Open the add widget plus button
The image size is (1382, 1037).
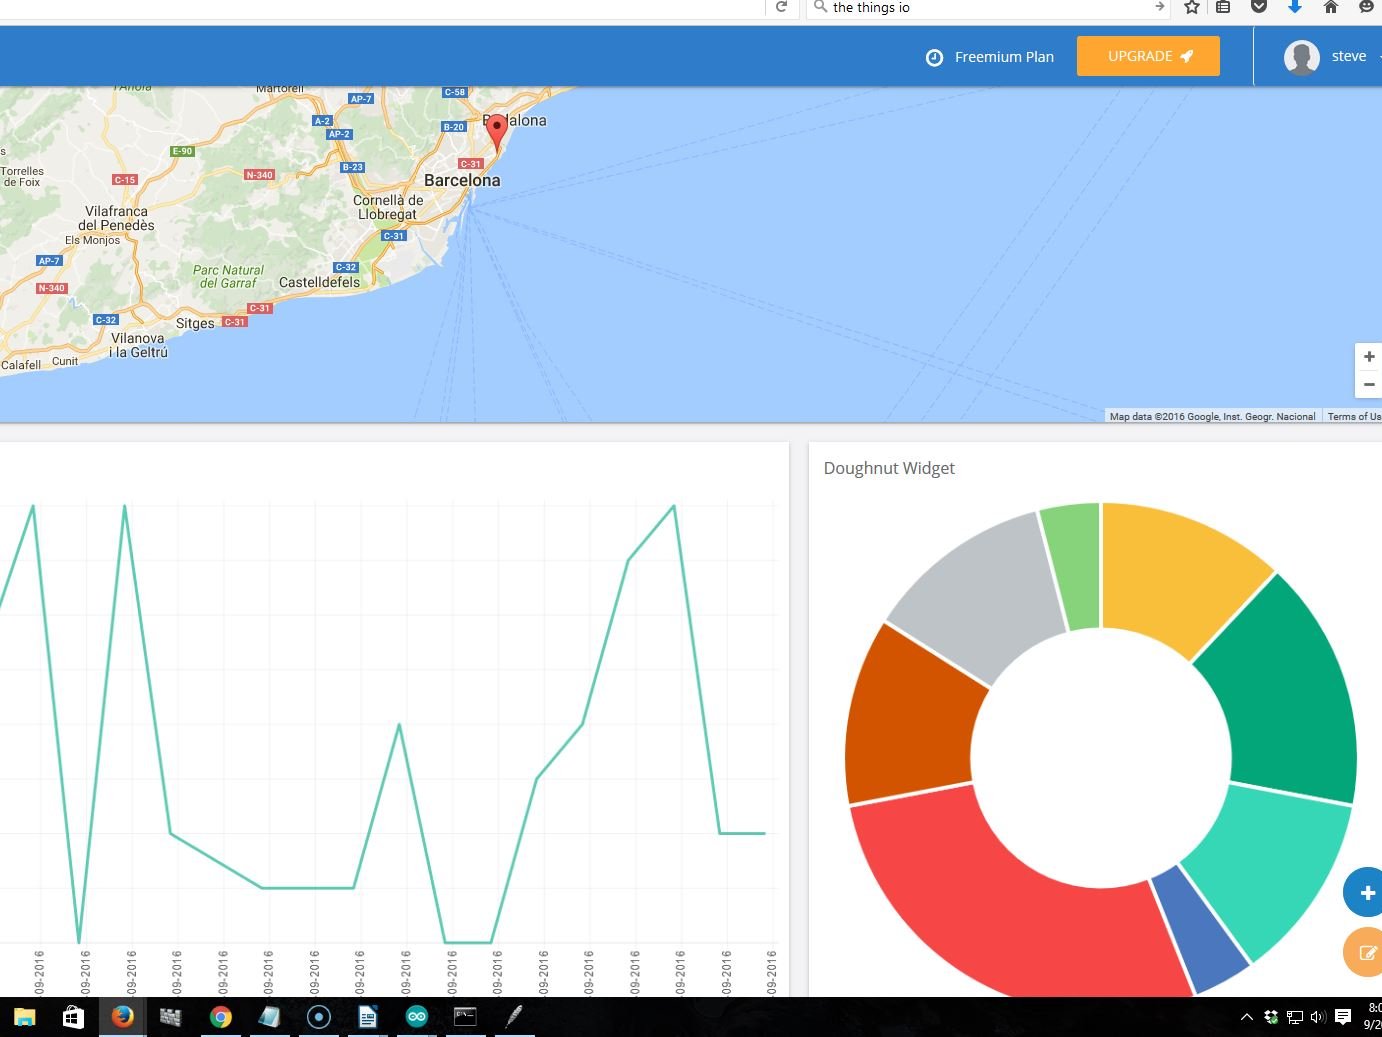1364,892
